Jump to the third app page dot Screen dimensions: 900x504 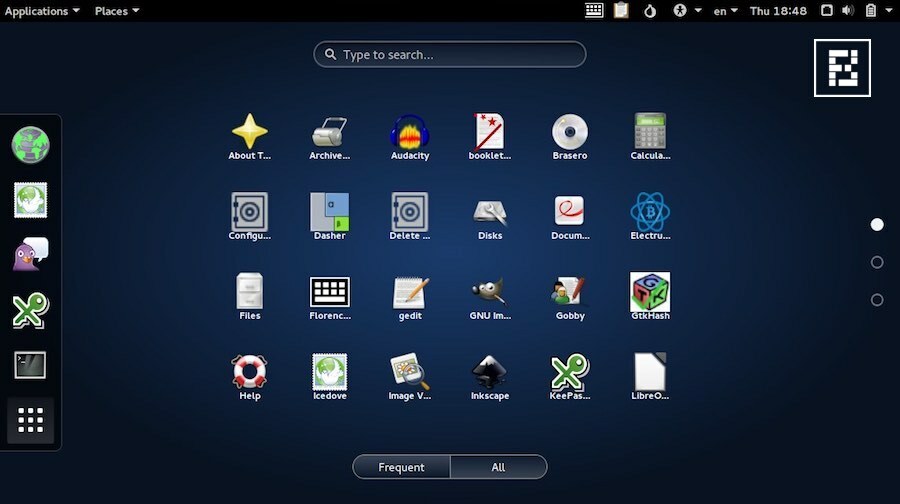click(x=877, y=300)
